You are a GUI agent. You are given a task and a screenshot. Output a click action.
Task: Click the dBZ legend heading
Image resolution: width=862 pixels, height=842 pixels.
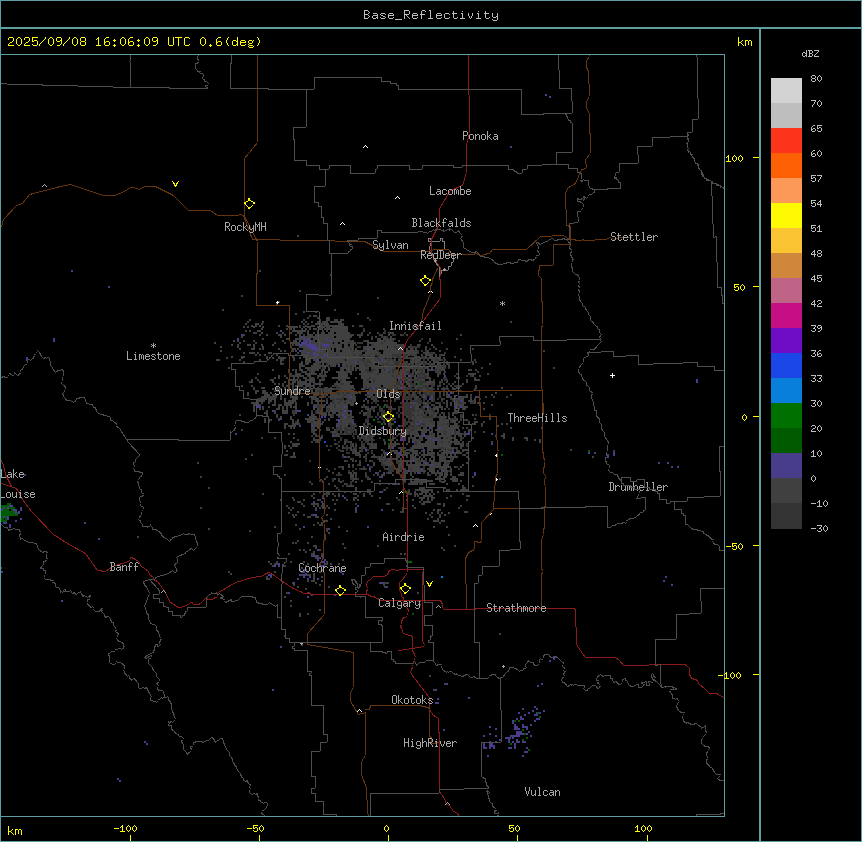[x=810, y=54]
